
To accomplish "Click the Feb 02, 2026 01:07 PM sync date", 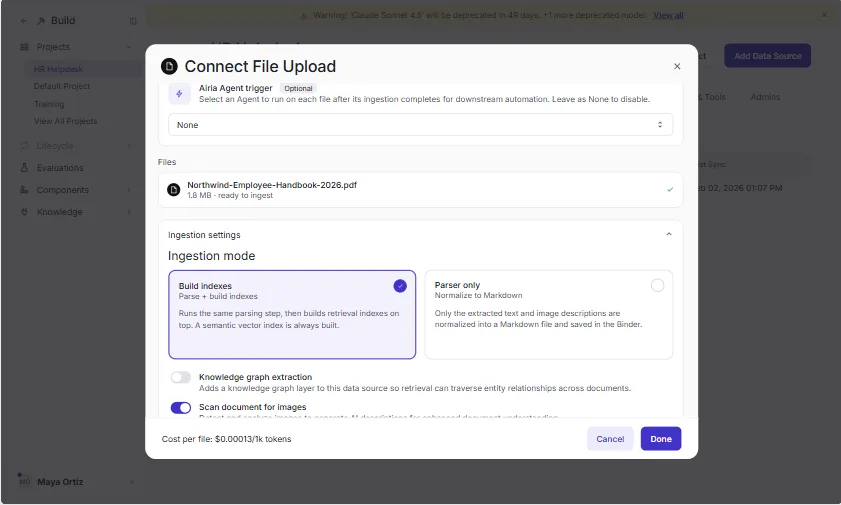I will tap(740, 188).
